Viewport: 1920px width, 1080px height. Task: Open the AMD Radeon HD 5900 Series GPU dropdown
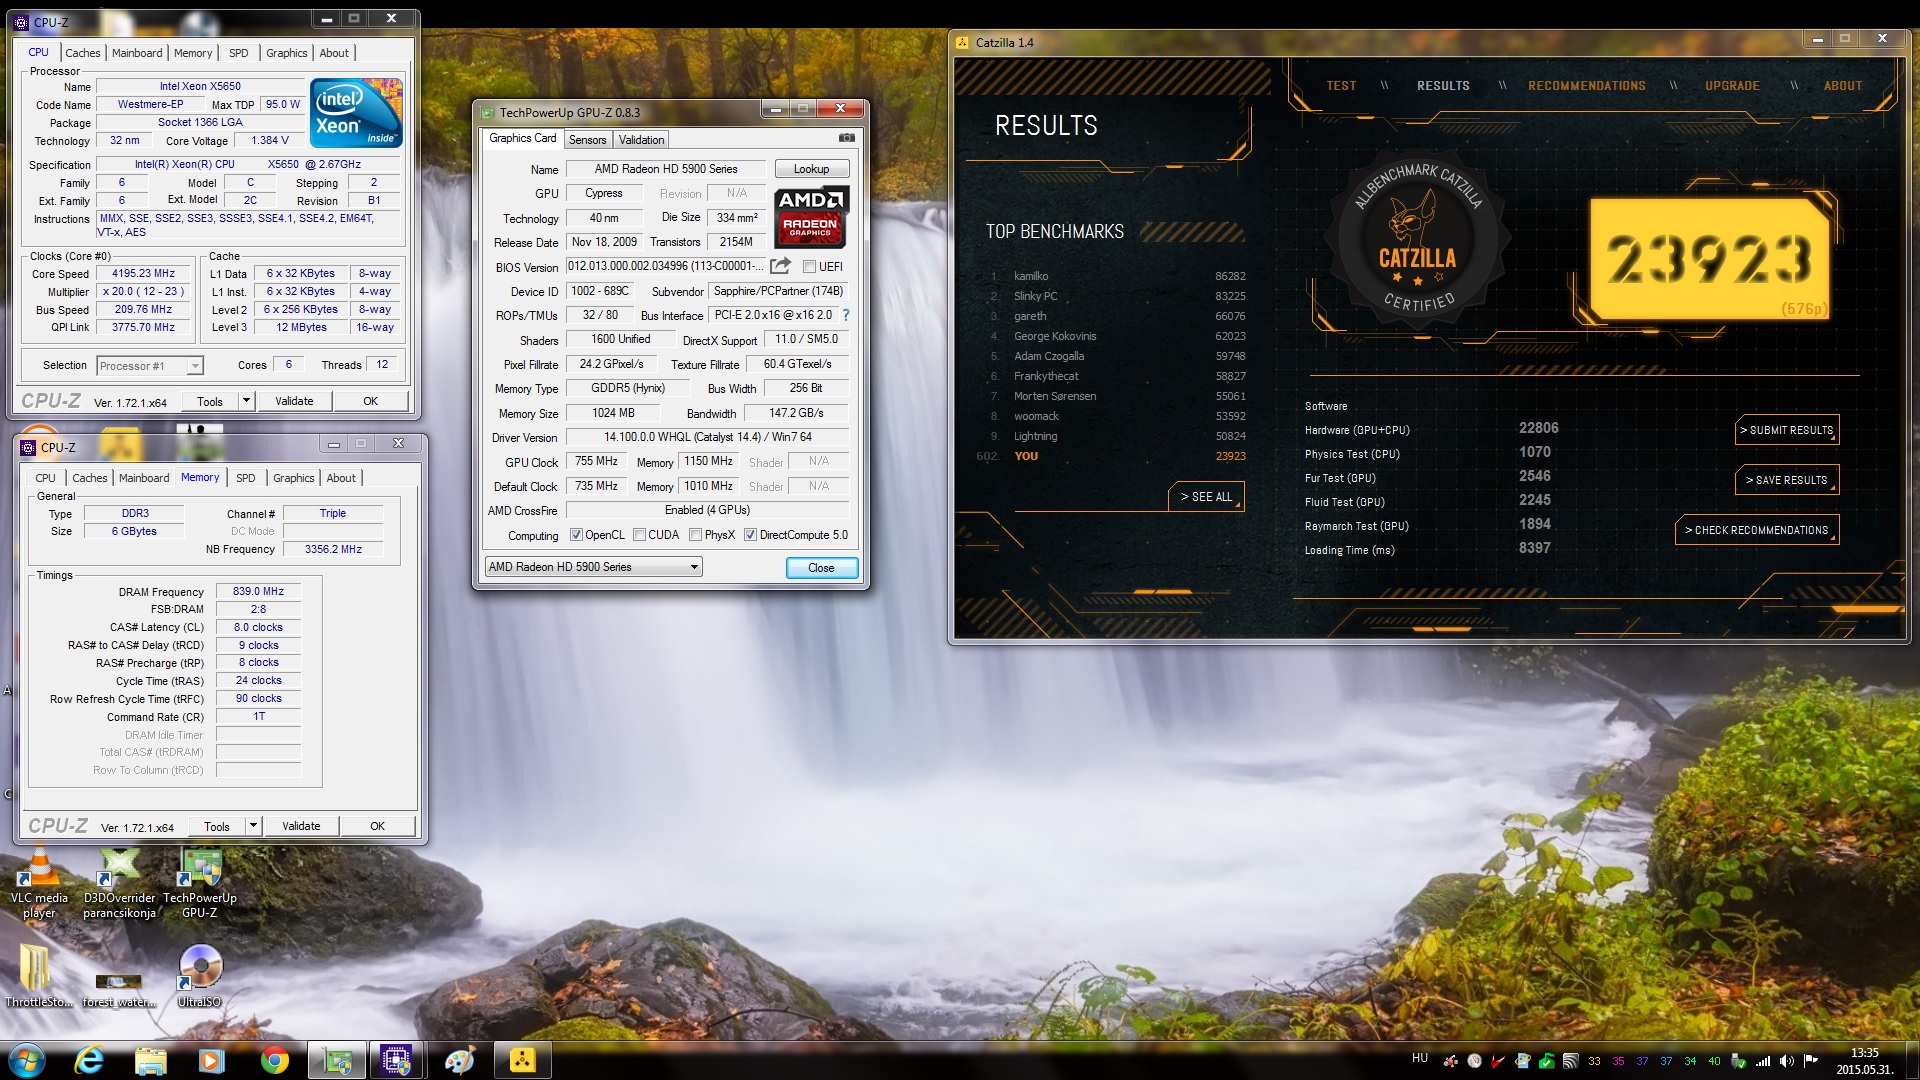[593, 567]
